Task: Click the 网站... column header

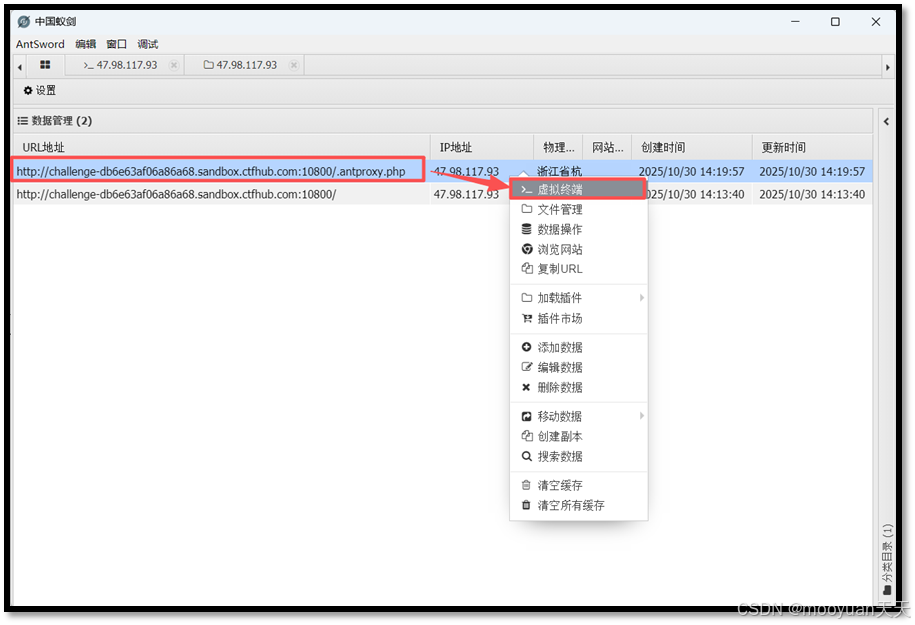Action: (x=607, y=148)
